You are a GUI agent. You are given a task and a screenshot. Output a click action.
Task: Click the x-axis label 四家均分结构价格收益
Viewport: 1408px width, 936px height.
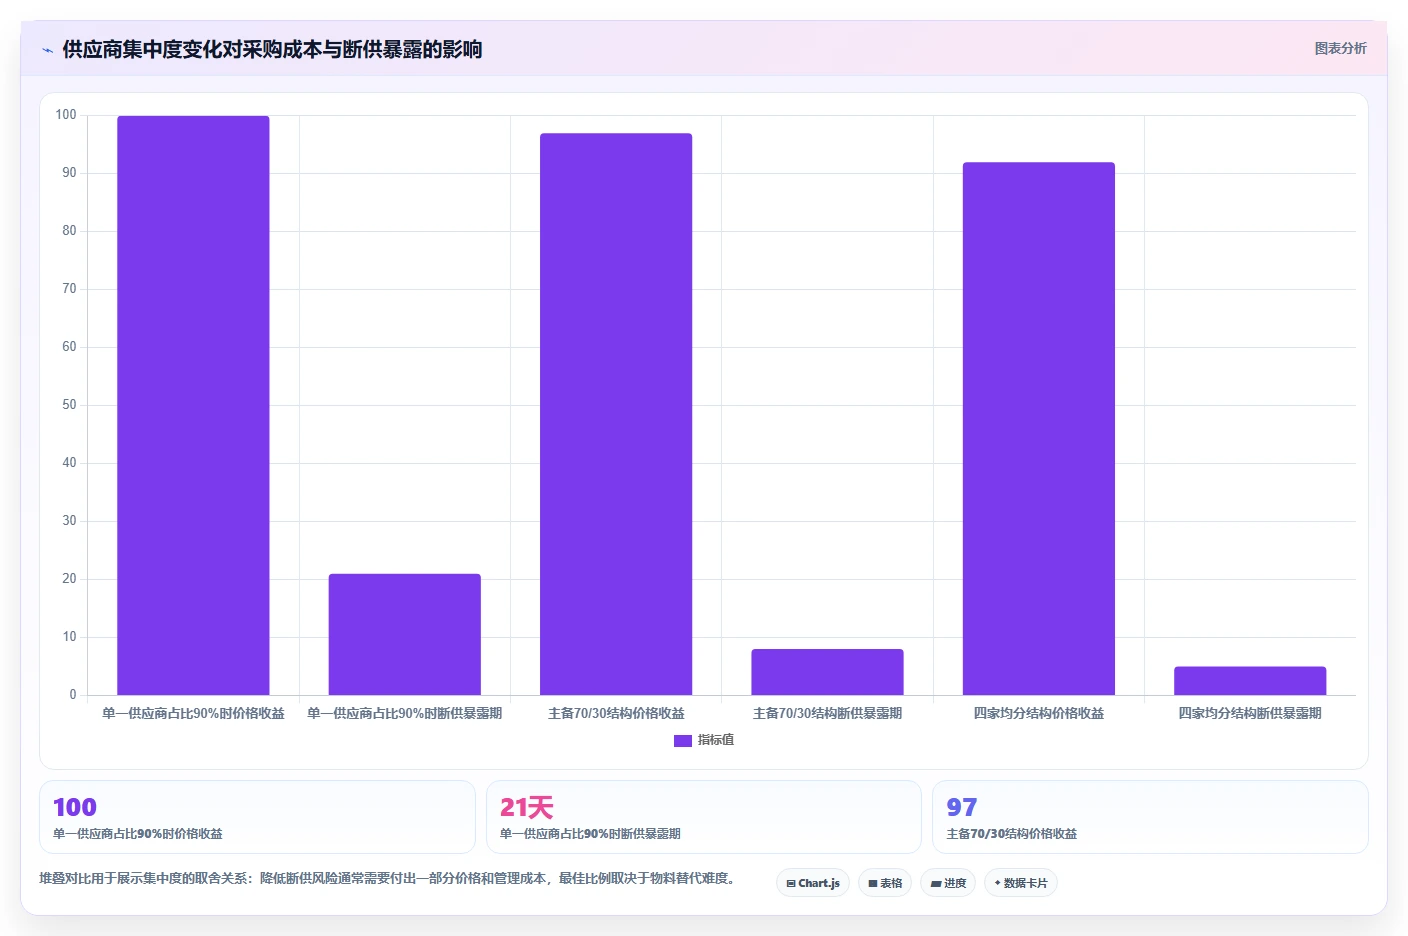[1039, 713]
